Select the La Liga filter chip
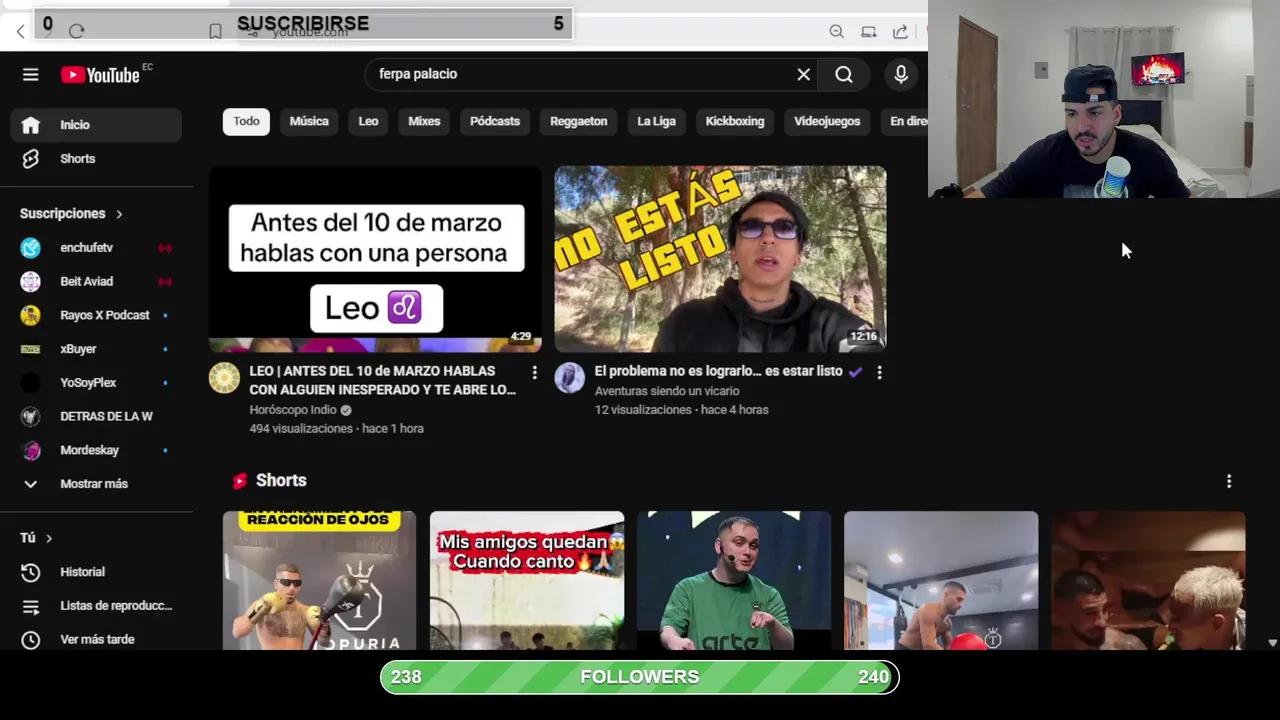This screenshot has width=1280, height=720. [656, 121]
